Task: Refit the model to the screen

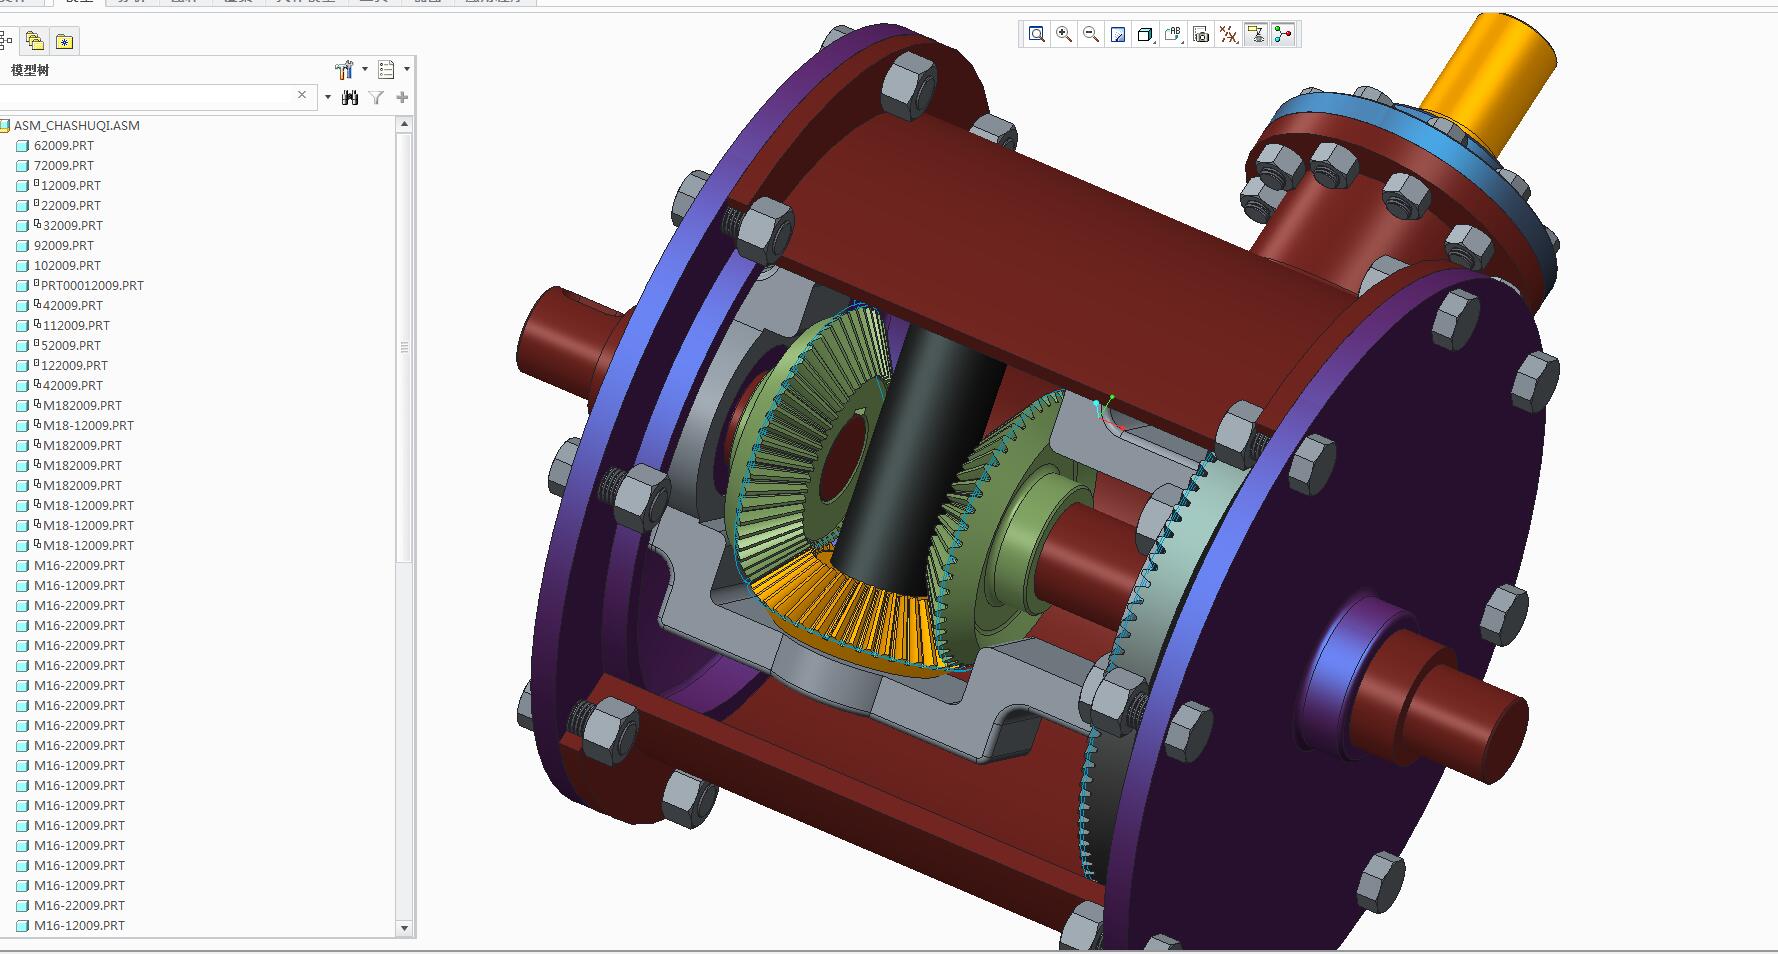Action: click(1037, 35)
